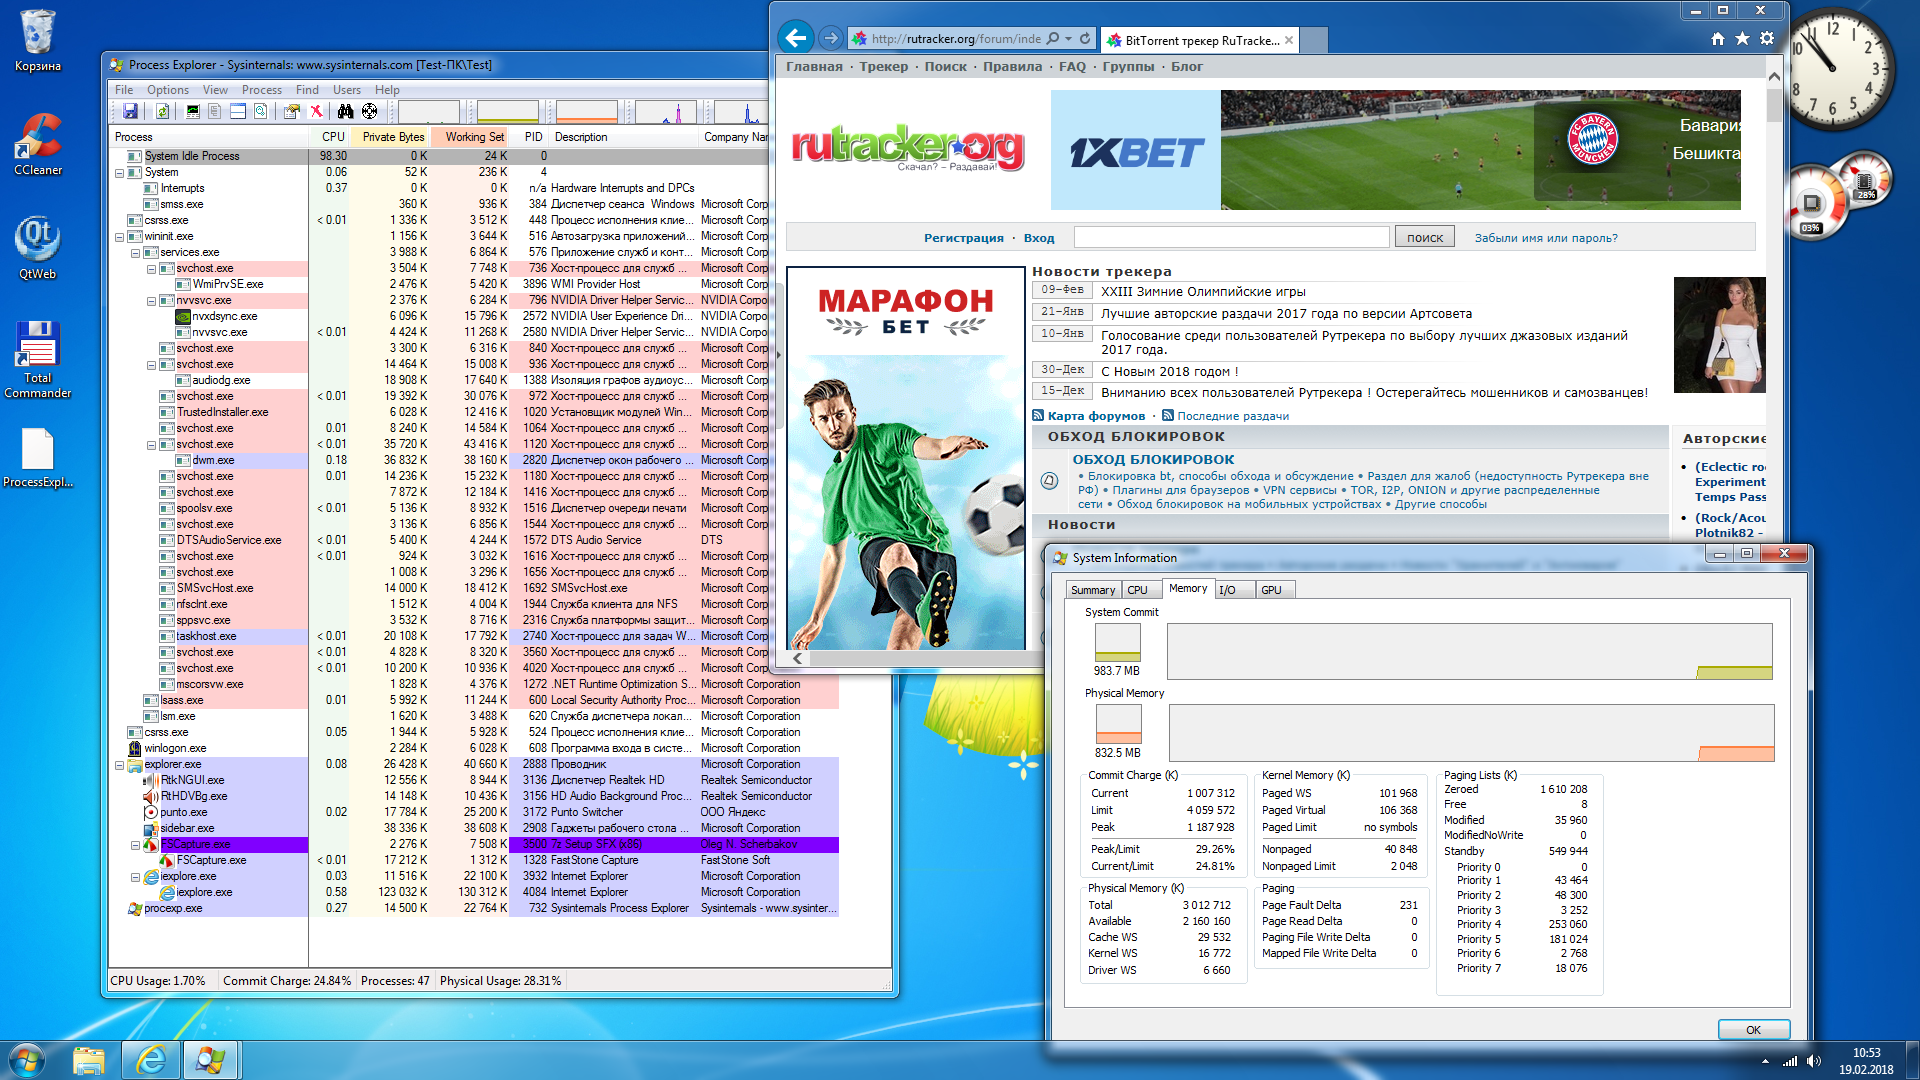
Task: Collapse the services.exe tree node
Action: pos(136,253)
